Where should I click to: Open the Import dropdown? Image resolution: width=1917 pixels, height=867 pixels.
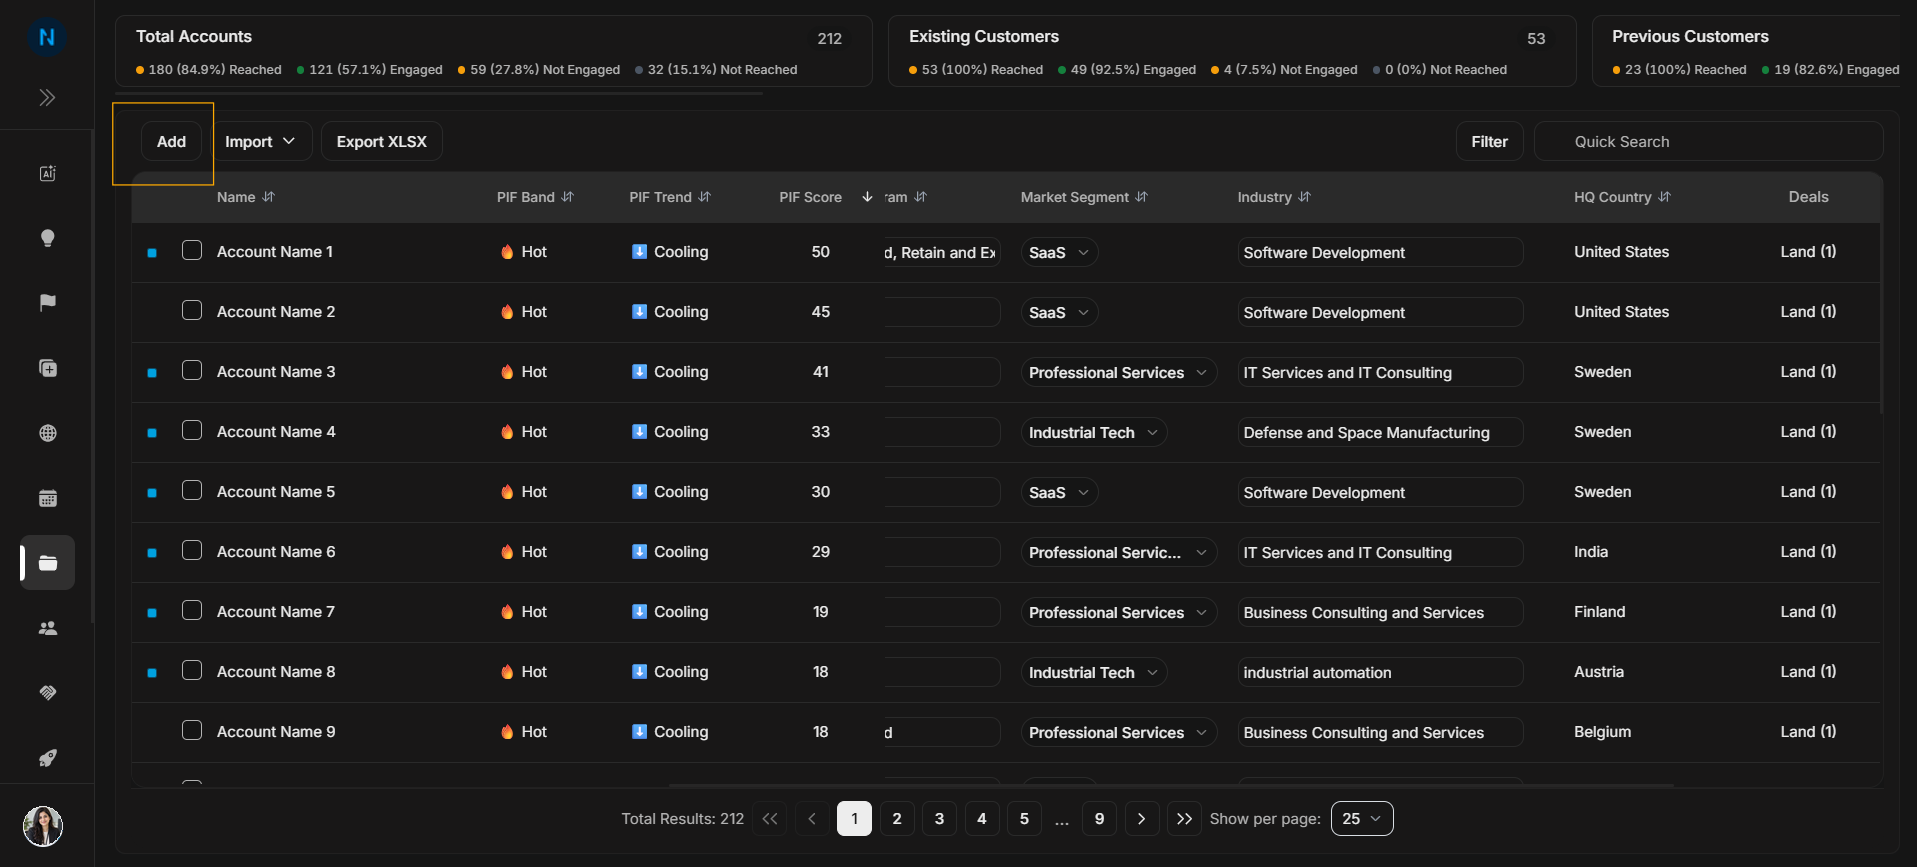pyautogui.click(x=260, y=141)
